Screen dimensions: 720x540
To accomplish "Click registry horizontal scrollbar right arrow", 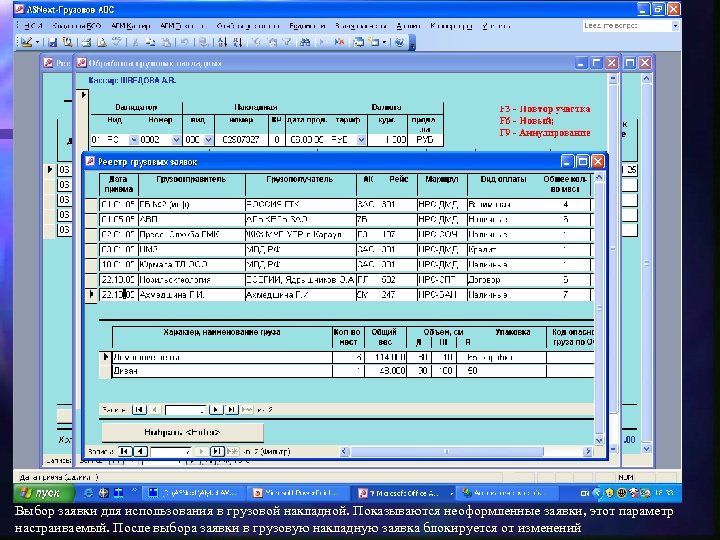I will (587, 452).
